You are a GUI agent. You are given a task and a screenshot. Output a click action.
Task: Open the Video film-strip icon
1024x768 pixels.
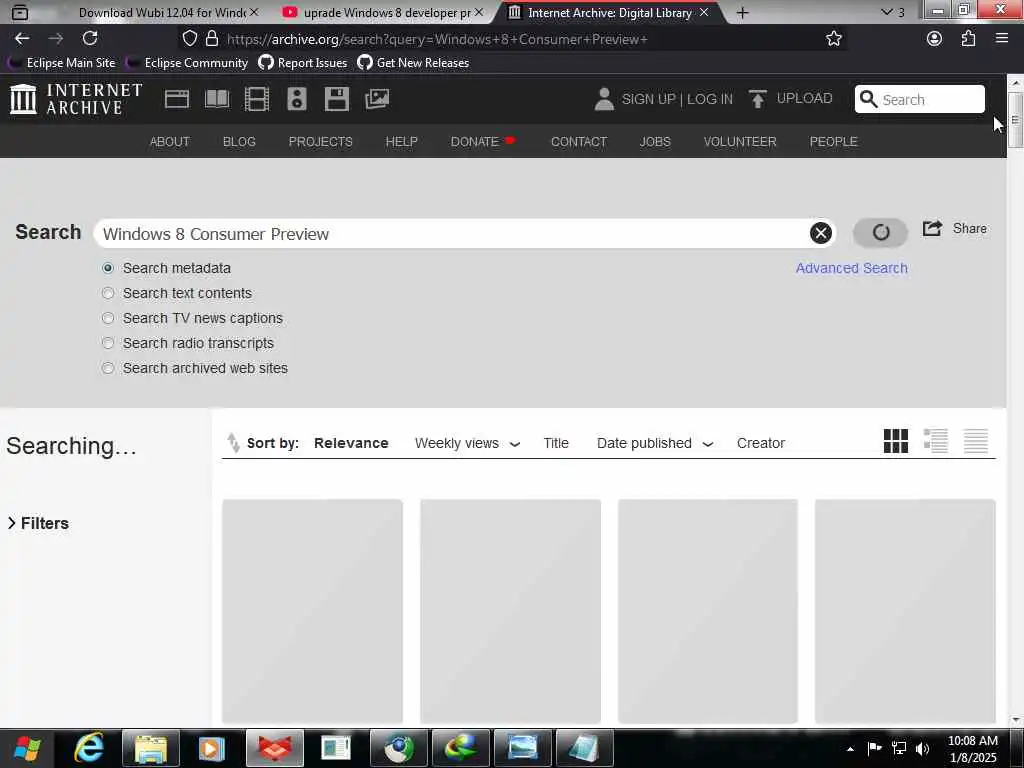(257, 99)
